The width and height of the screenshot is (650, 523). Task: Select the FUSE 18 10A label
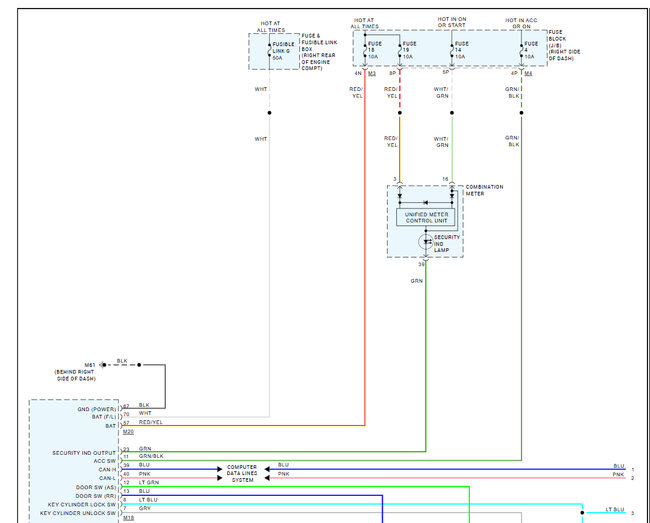pyautogui.click(x=375, y=50)
